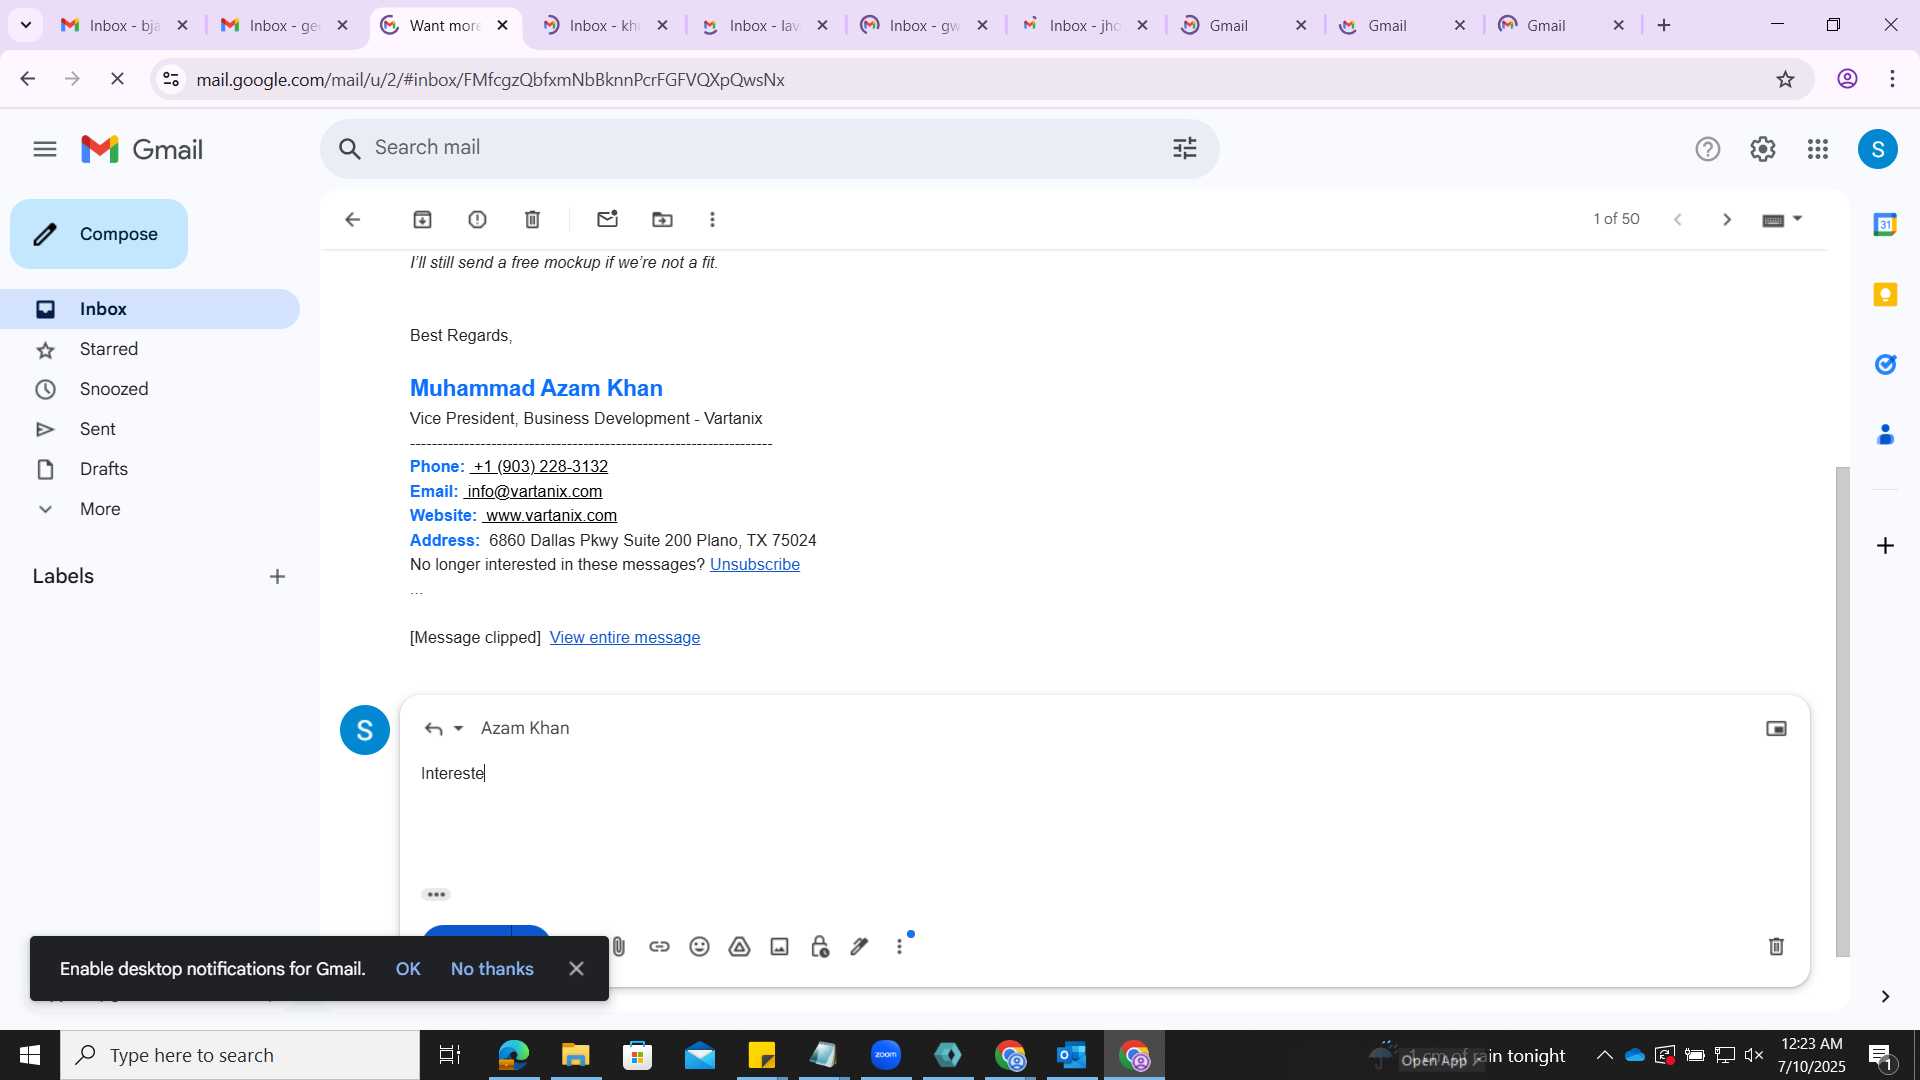The width and height of the screenshot is (1920, 1080).
Task: Delete this email with trash icon
Action: coord(532,220)
